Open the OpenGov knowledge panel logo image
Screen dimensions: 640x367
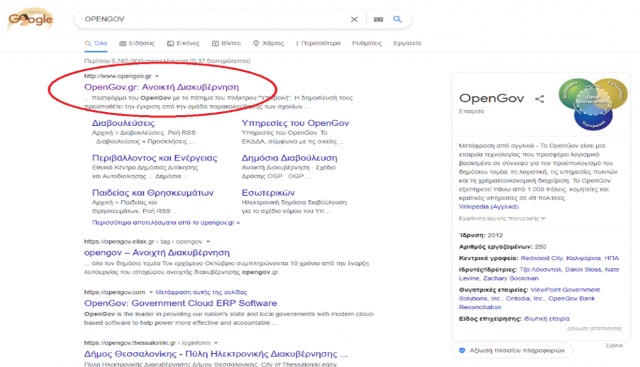[x=593, y=104]
